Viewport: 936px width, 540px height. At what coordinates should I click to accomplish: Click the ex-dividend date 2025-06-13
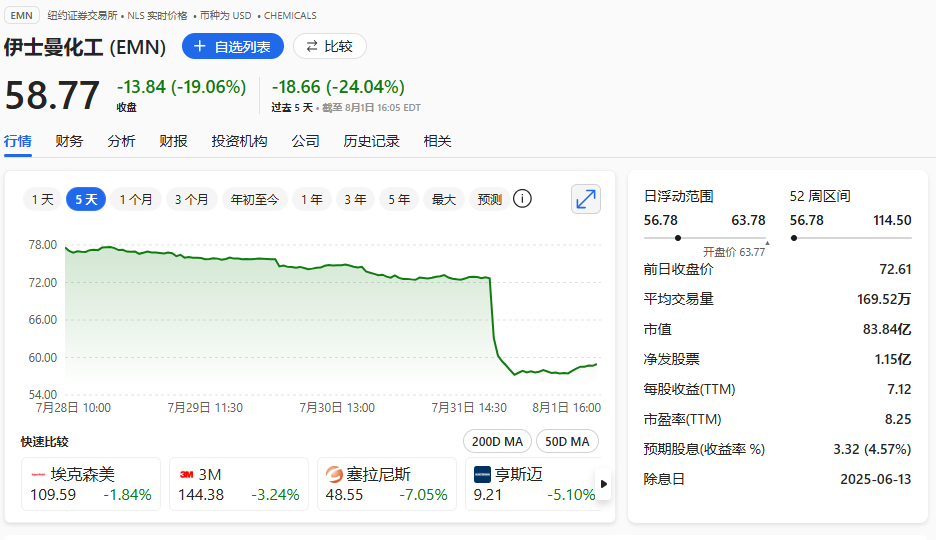click(876, 479)
